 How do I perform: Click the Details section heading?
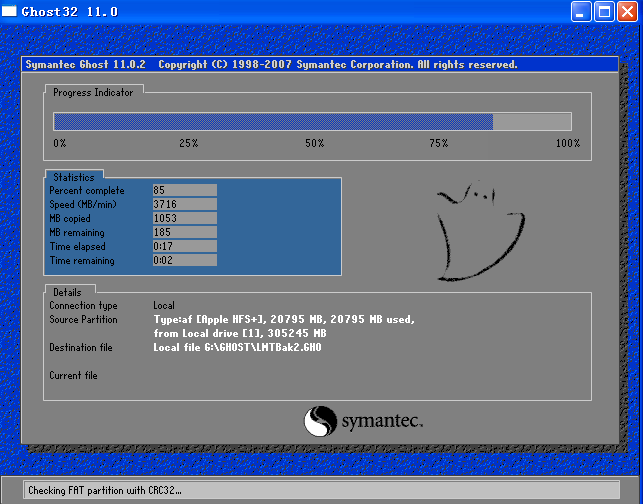66,291
